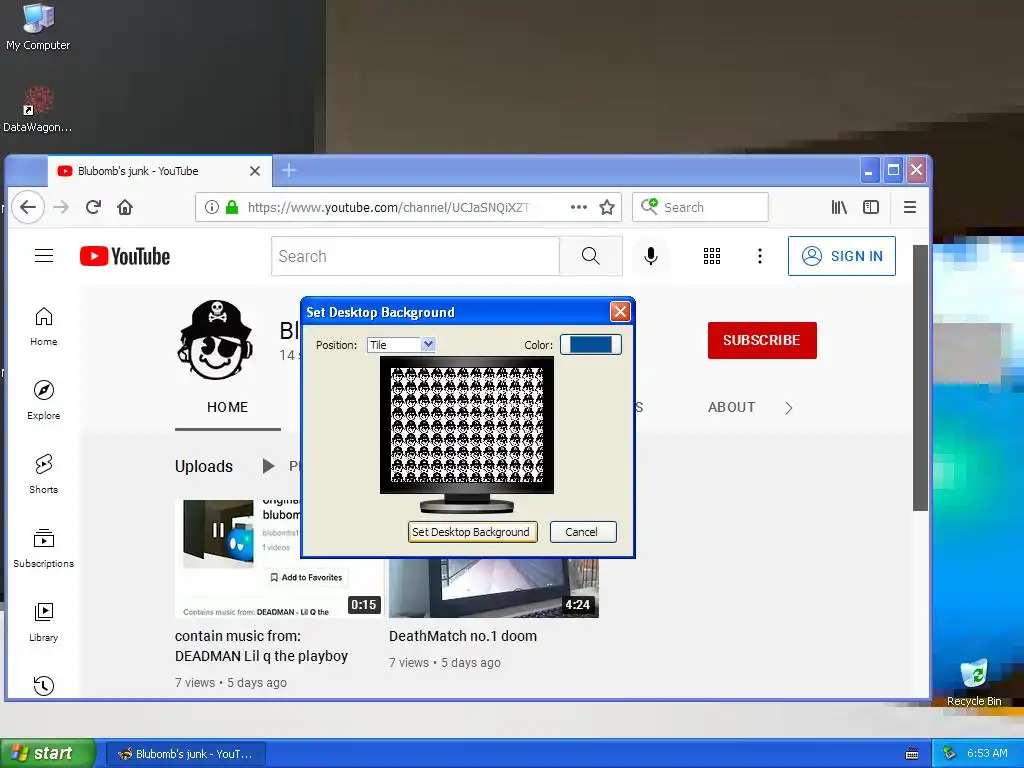
Task: Play all uploads triangle icon
Action: [x=268, y=466]
